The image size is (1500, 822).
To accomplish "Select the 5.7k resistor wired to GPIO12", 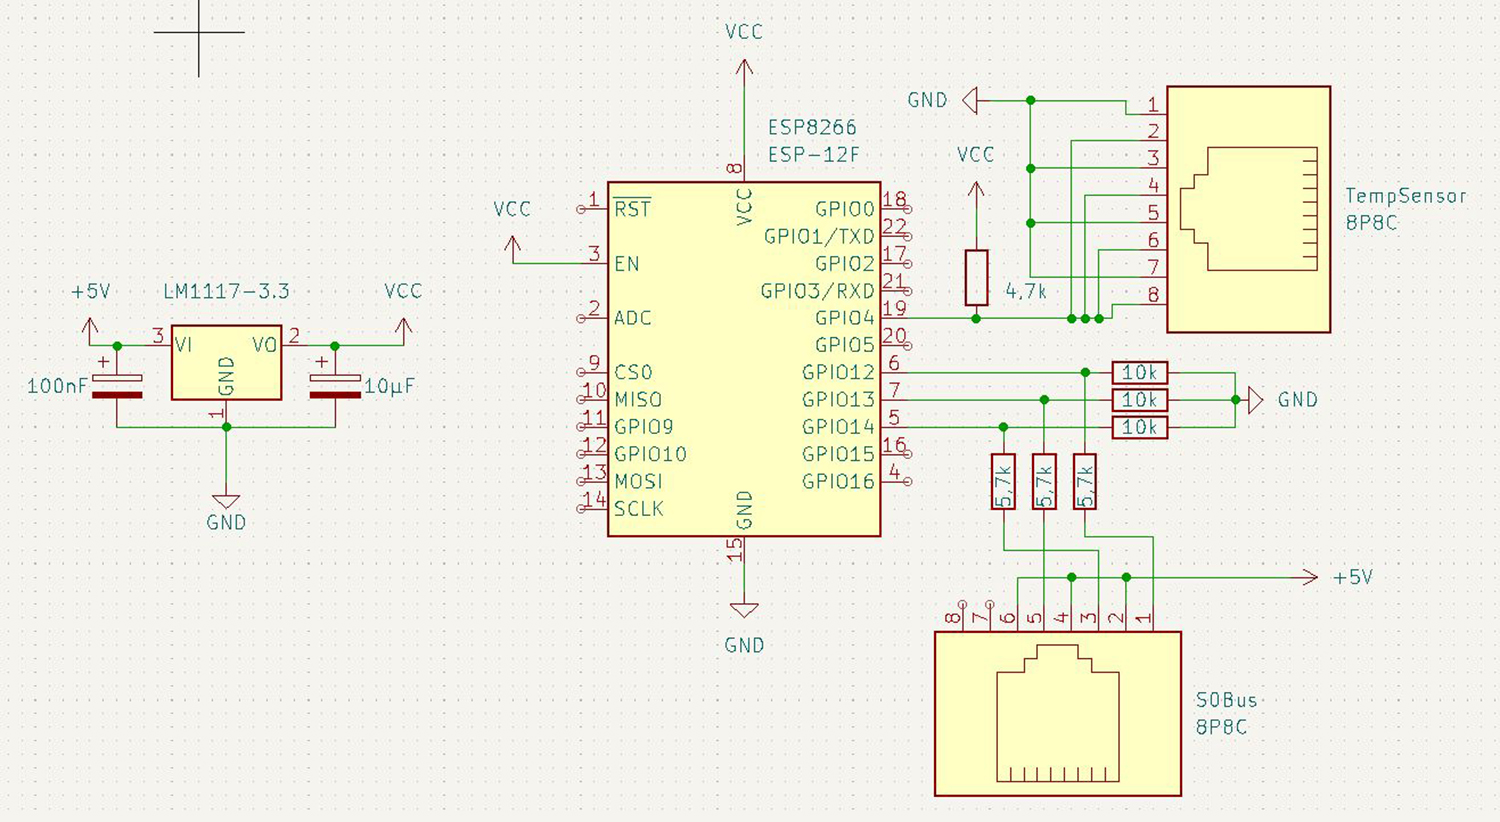I will (x=1085, y=481).
